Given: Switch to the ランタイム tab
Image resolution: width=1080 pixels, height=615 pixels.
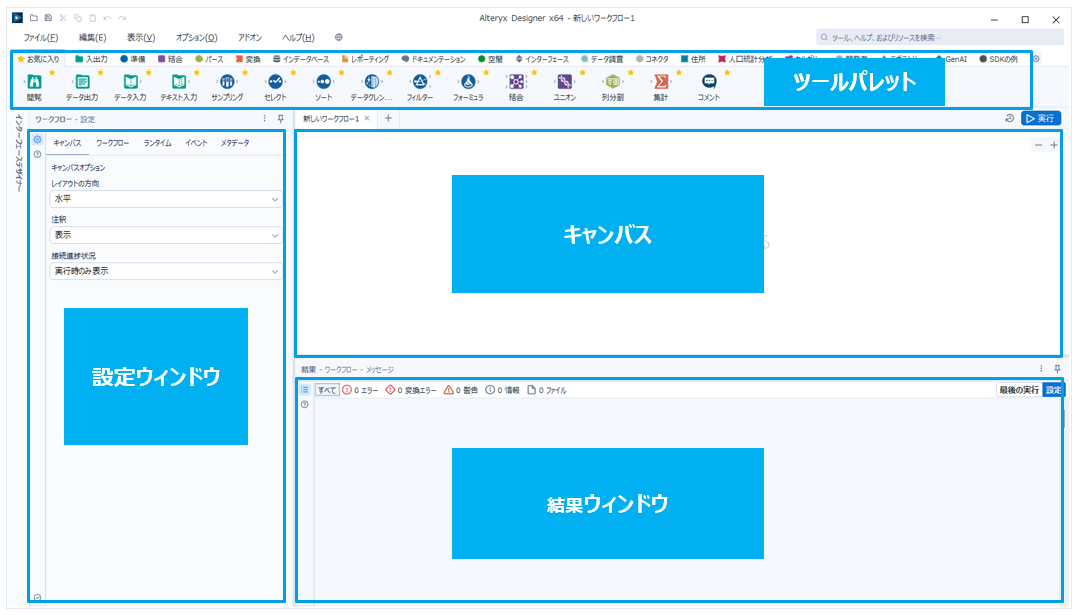Looking at the screenshot, I should pyautogui.click(x=158, y=143).
